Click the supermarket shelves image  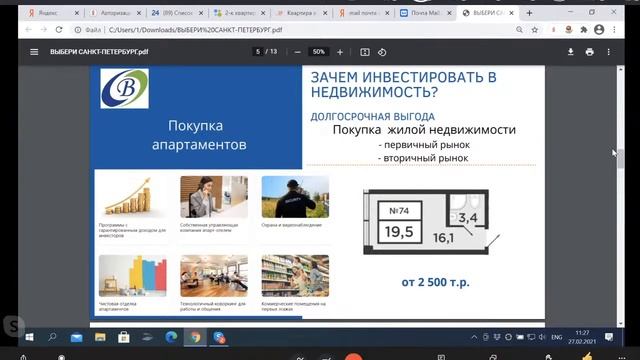tap(295, 276)
